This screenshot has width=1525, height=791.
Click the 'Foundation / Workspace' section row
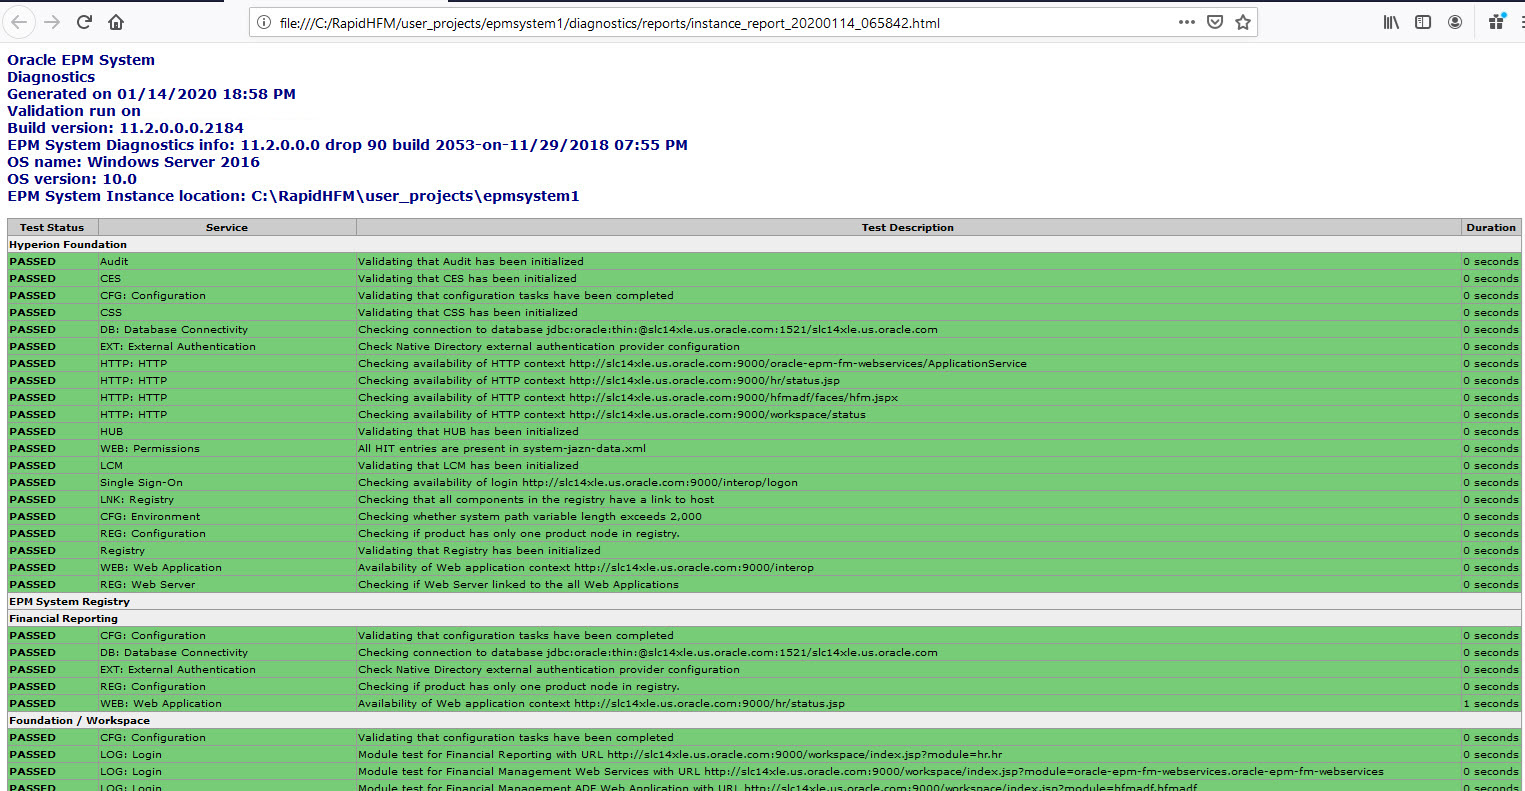[x=764, y=720]
